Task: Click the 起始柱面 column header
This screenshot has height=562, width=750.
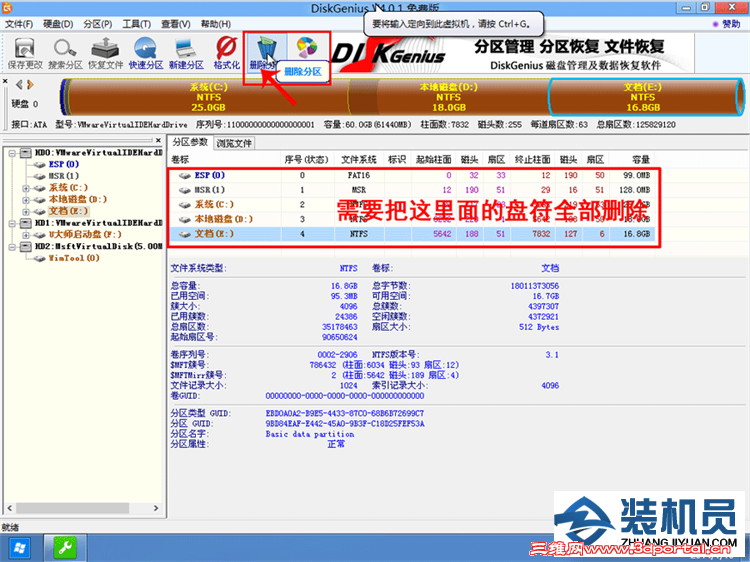Action: pos(433,159)
